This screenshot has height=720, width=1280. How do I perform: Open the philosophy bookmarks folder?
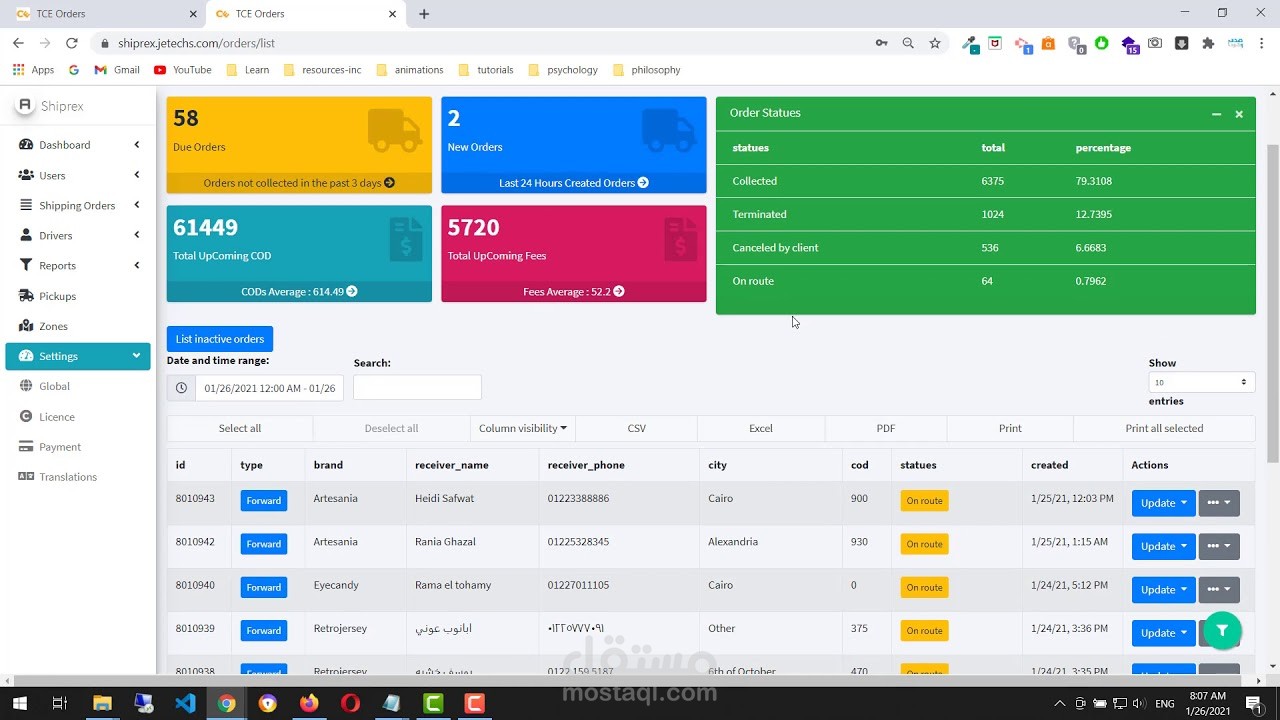coord(647,70)
